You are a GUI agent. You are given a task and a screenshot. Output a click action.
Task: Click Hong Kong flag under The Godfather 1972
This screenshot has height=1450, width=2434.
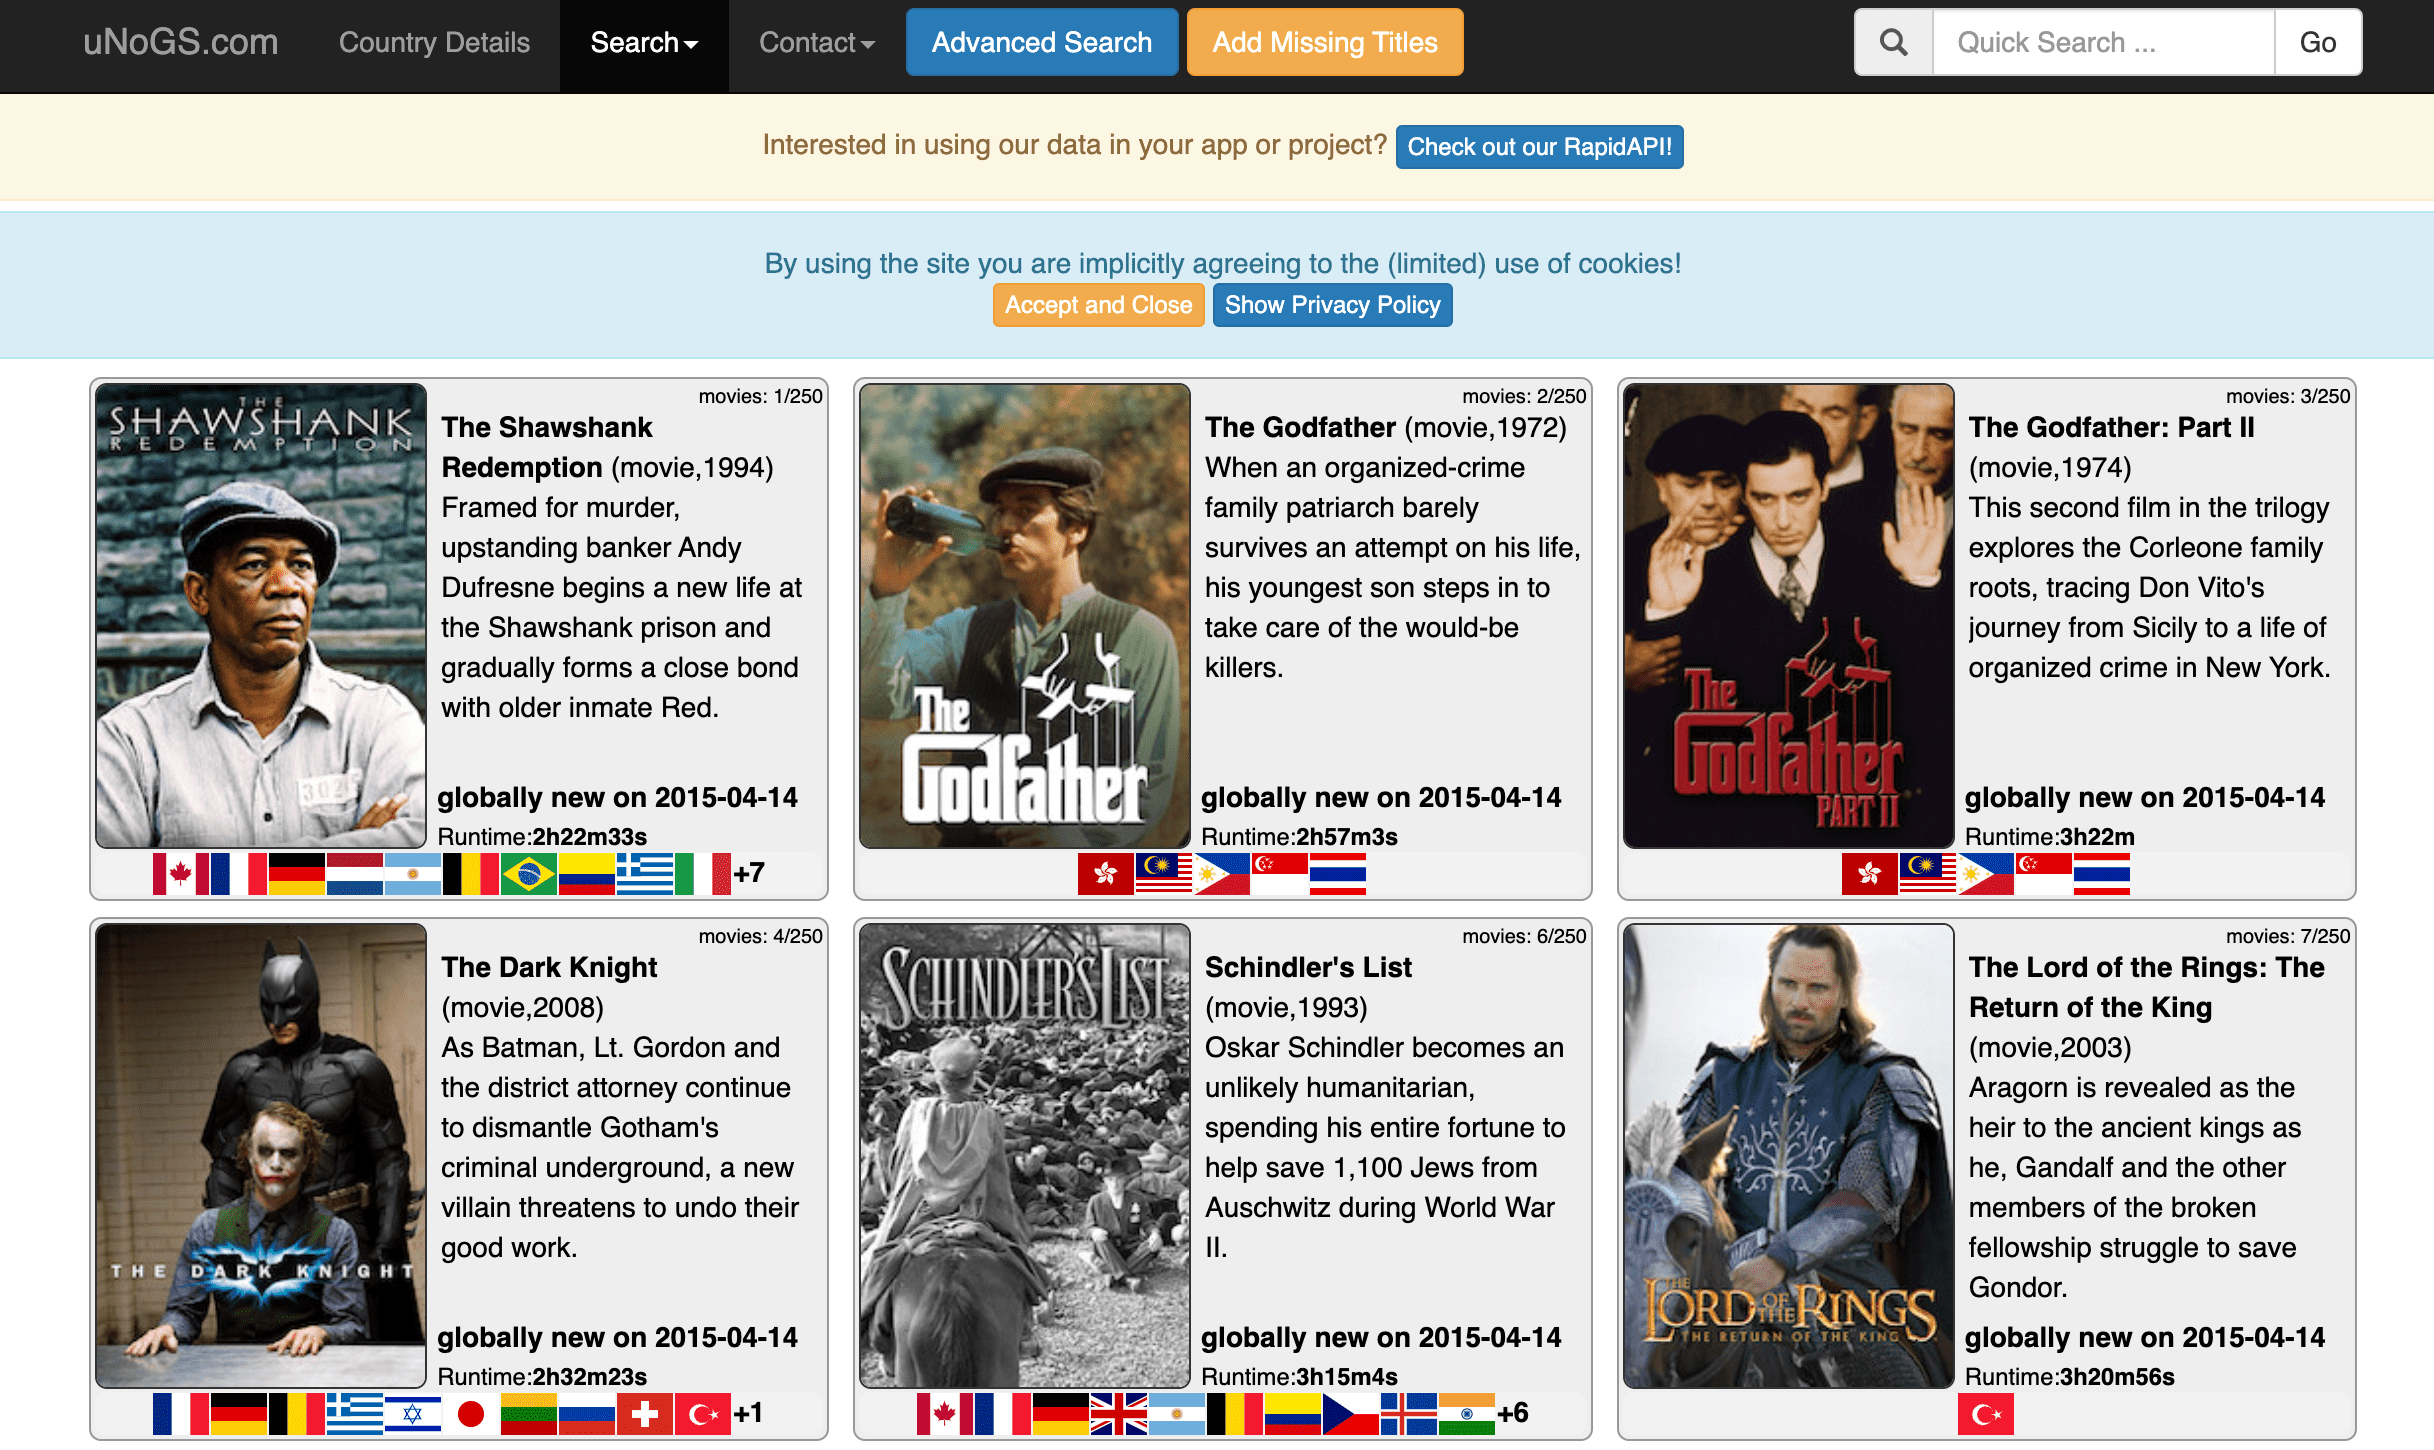pyautogui.click(x=1106, y=874)
